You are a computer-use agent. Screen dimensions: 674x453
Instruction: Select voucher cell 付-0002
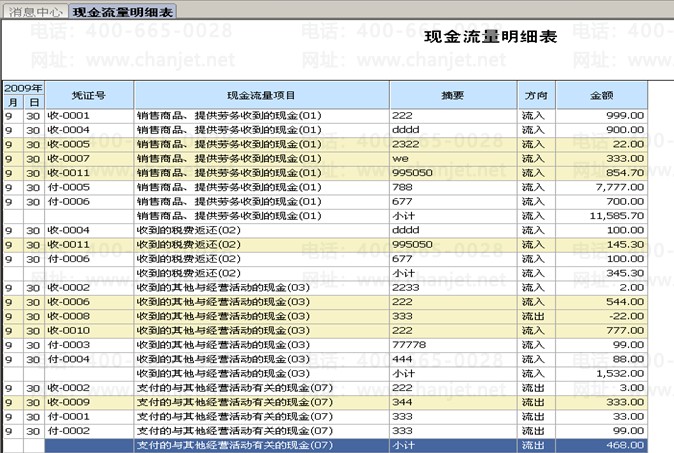tap(89, 431)
